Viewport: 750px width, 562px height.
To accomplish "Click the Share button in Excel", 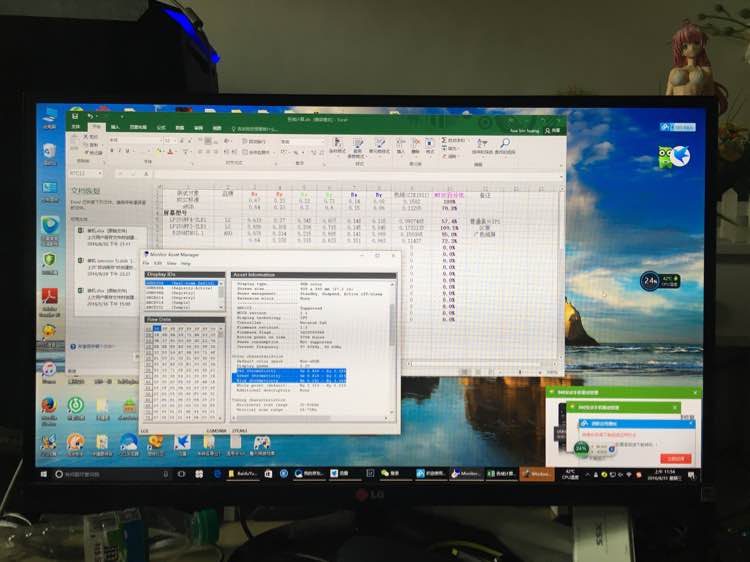I will (x=552, y=130).
